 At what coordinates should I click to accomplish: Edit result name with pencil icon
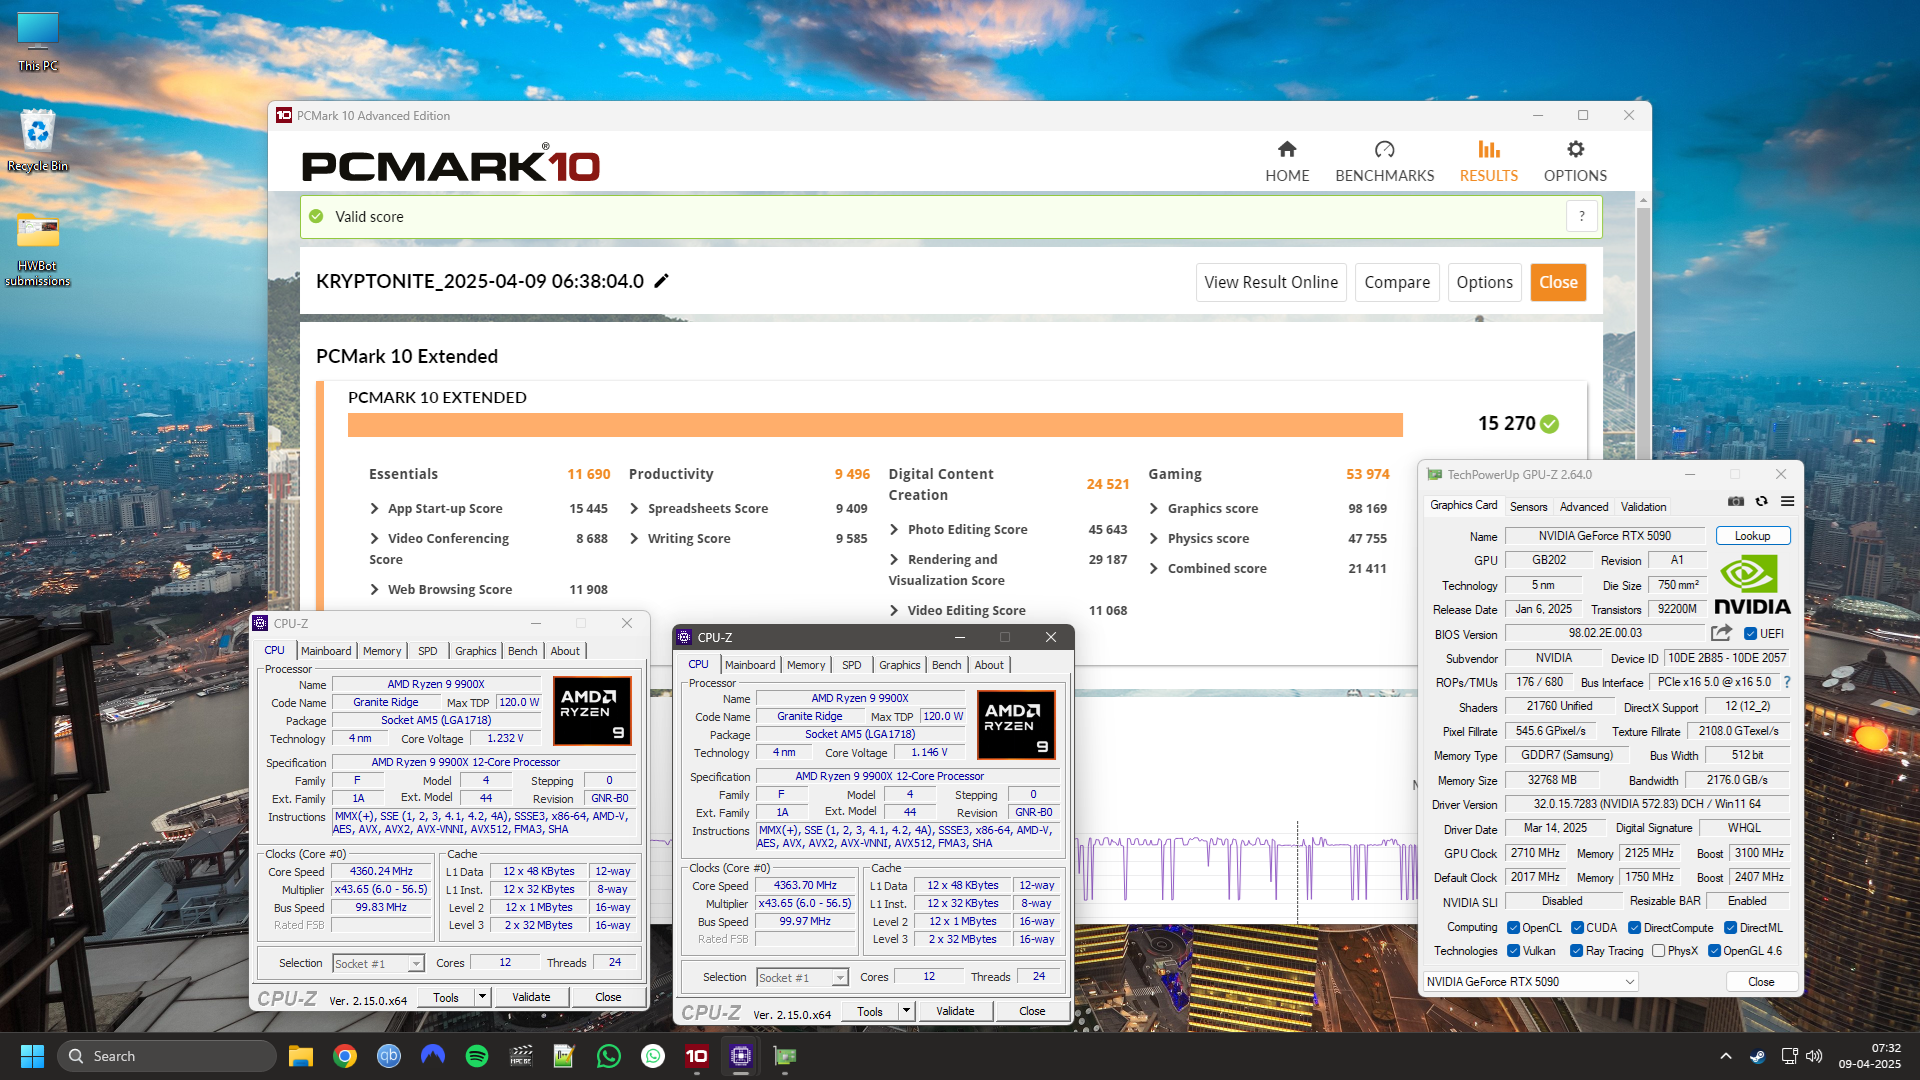661,281
